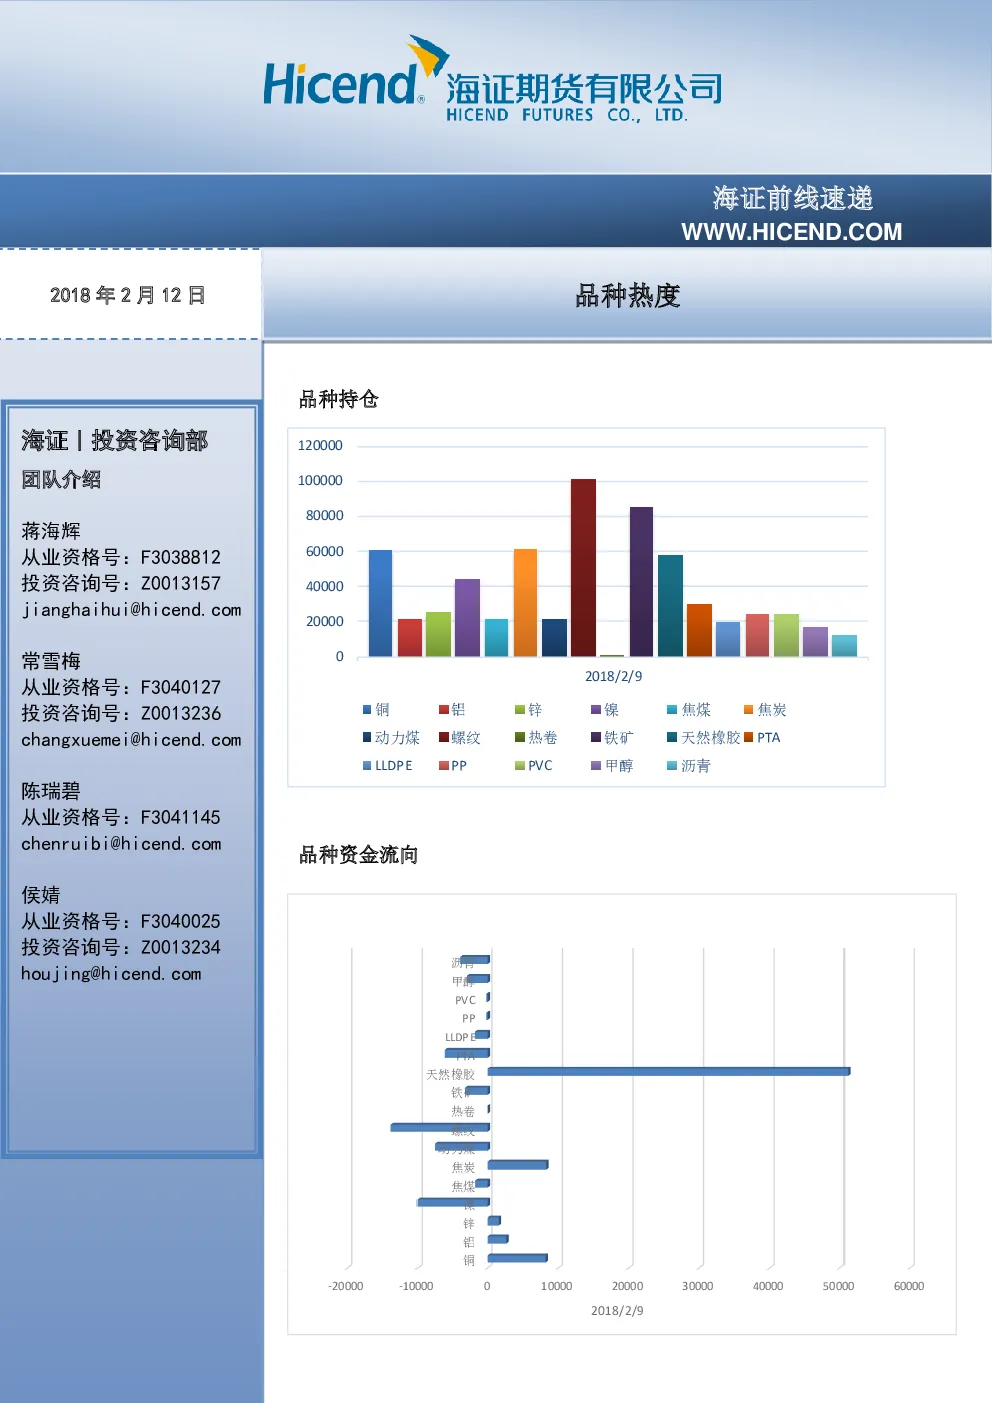
Task: Click the 铝 legend color swatch
Action: pyautogui.click(x=443, y=710)
